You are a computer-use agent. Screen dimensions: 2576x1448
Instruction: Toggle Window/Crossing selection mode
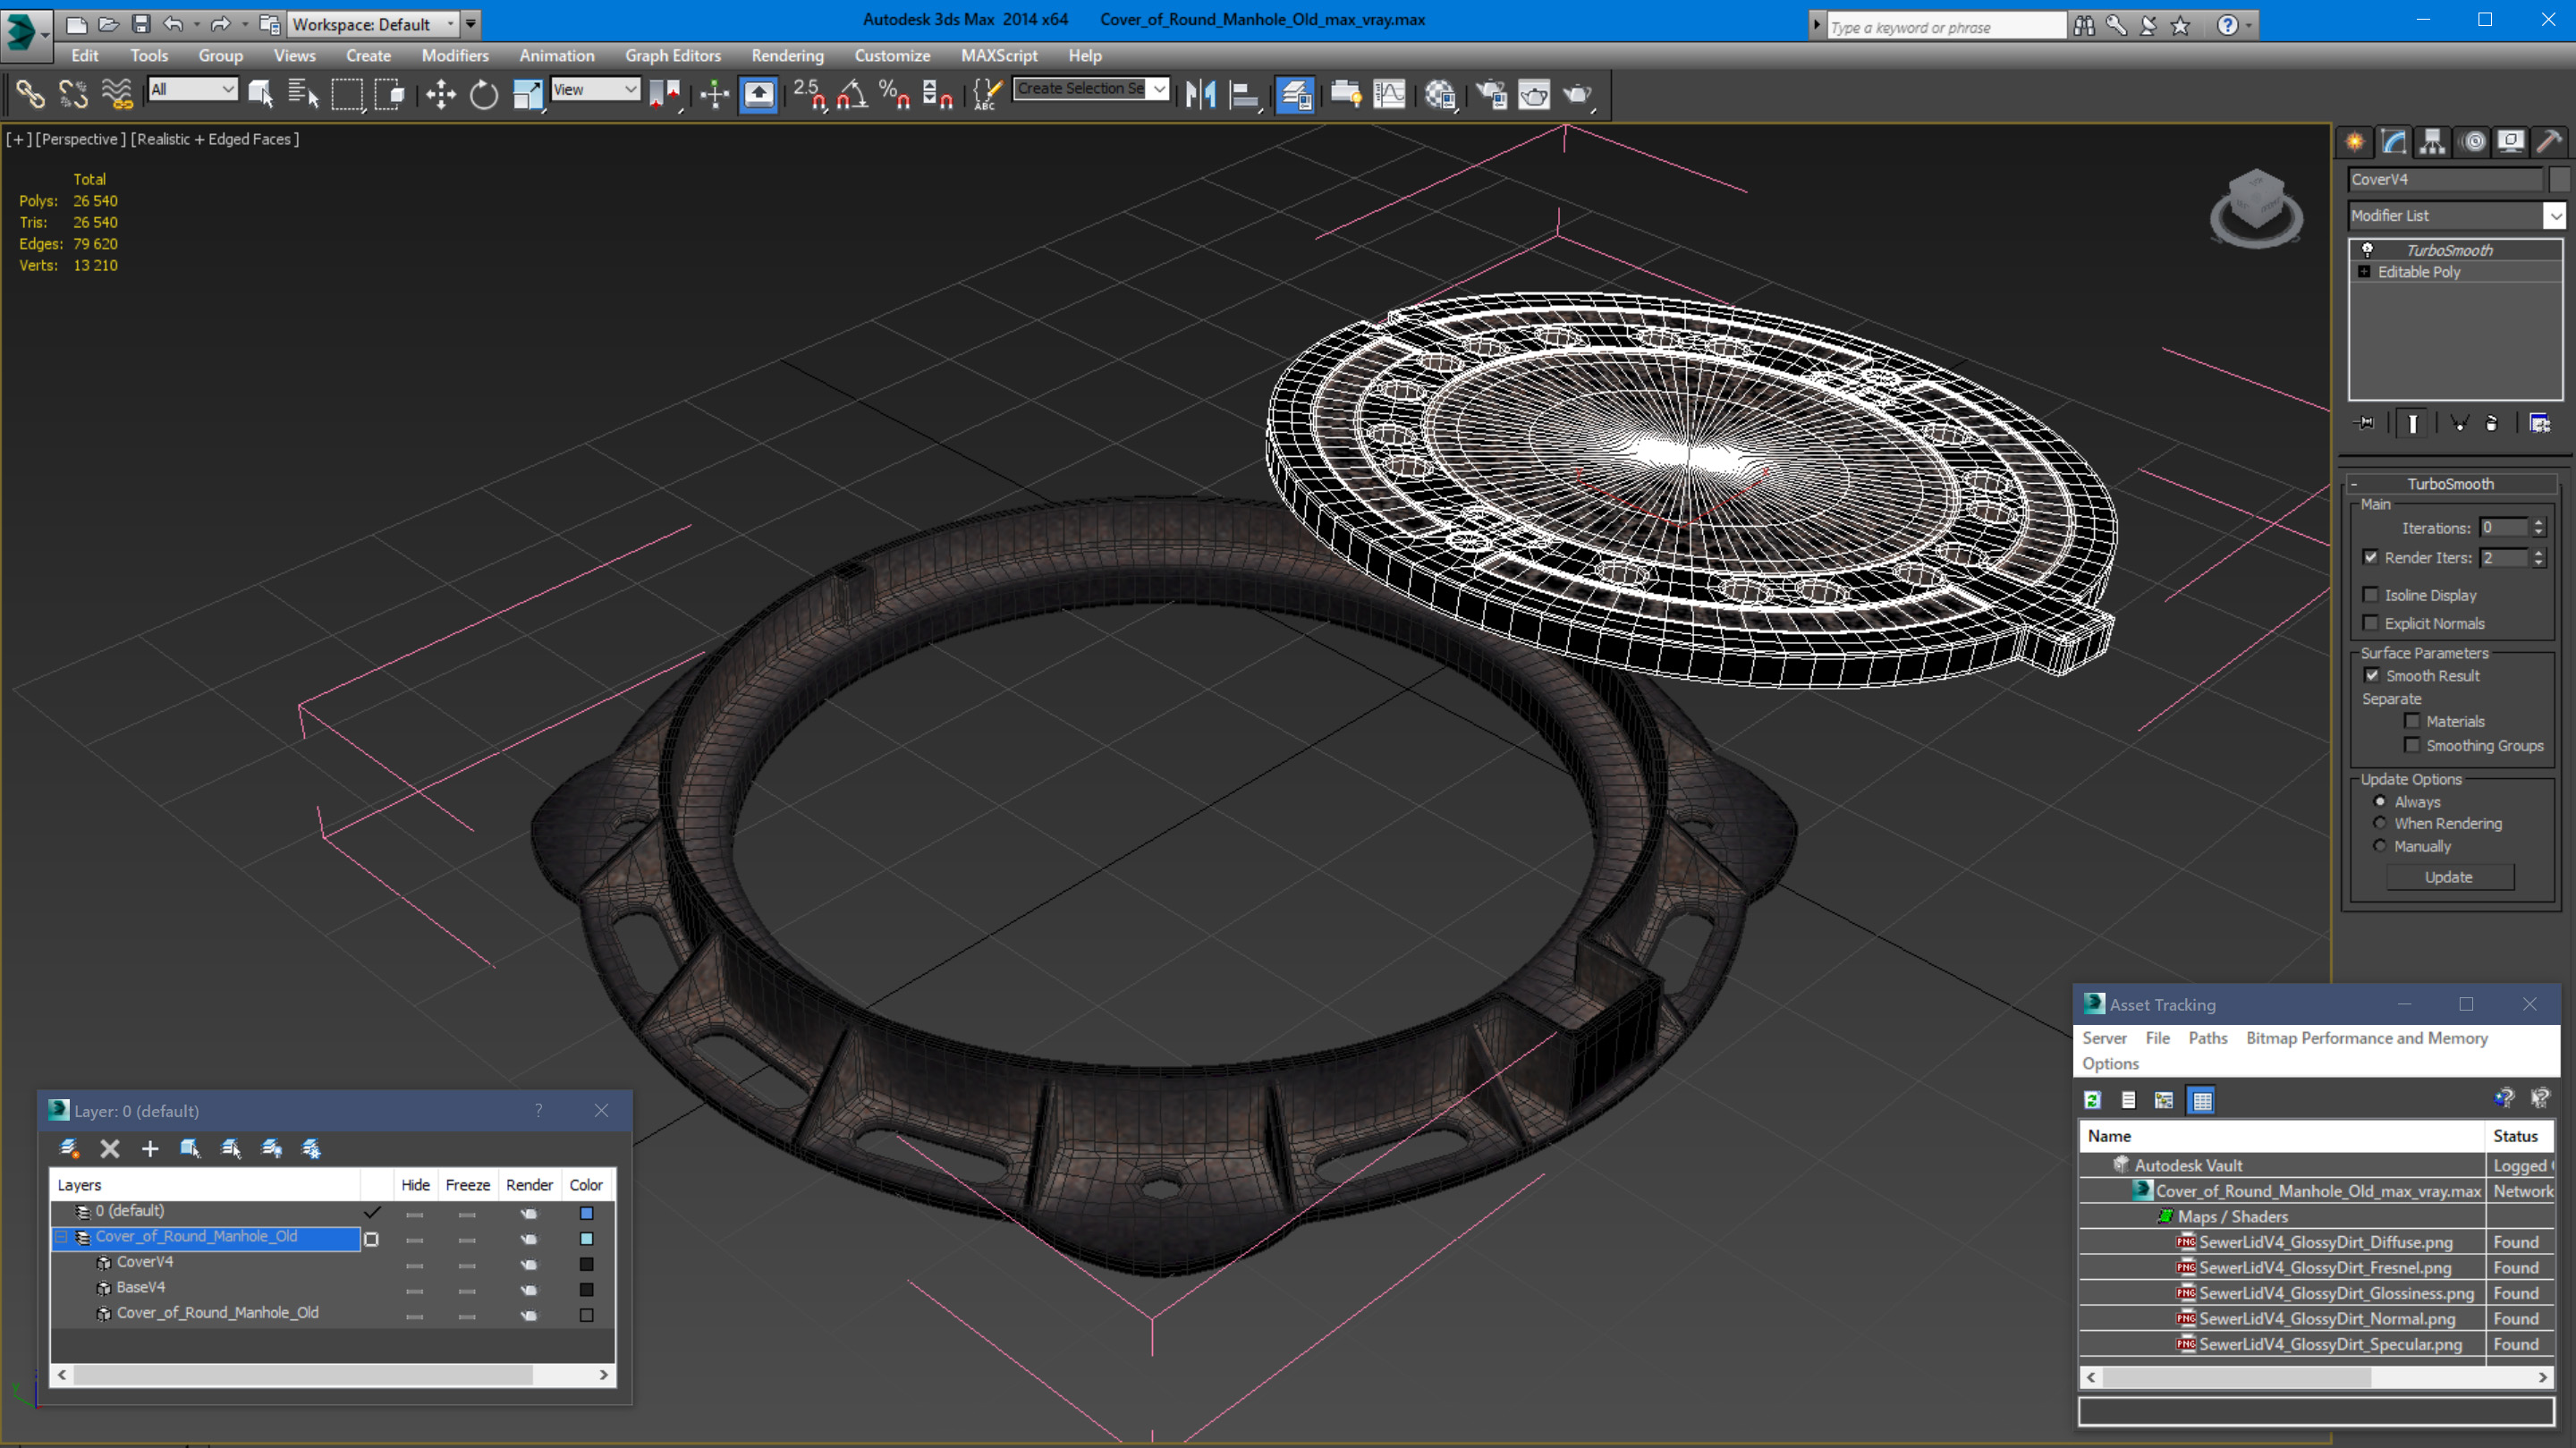[x=389, y=95]
